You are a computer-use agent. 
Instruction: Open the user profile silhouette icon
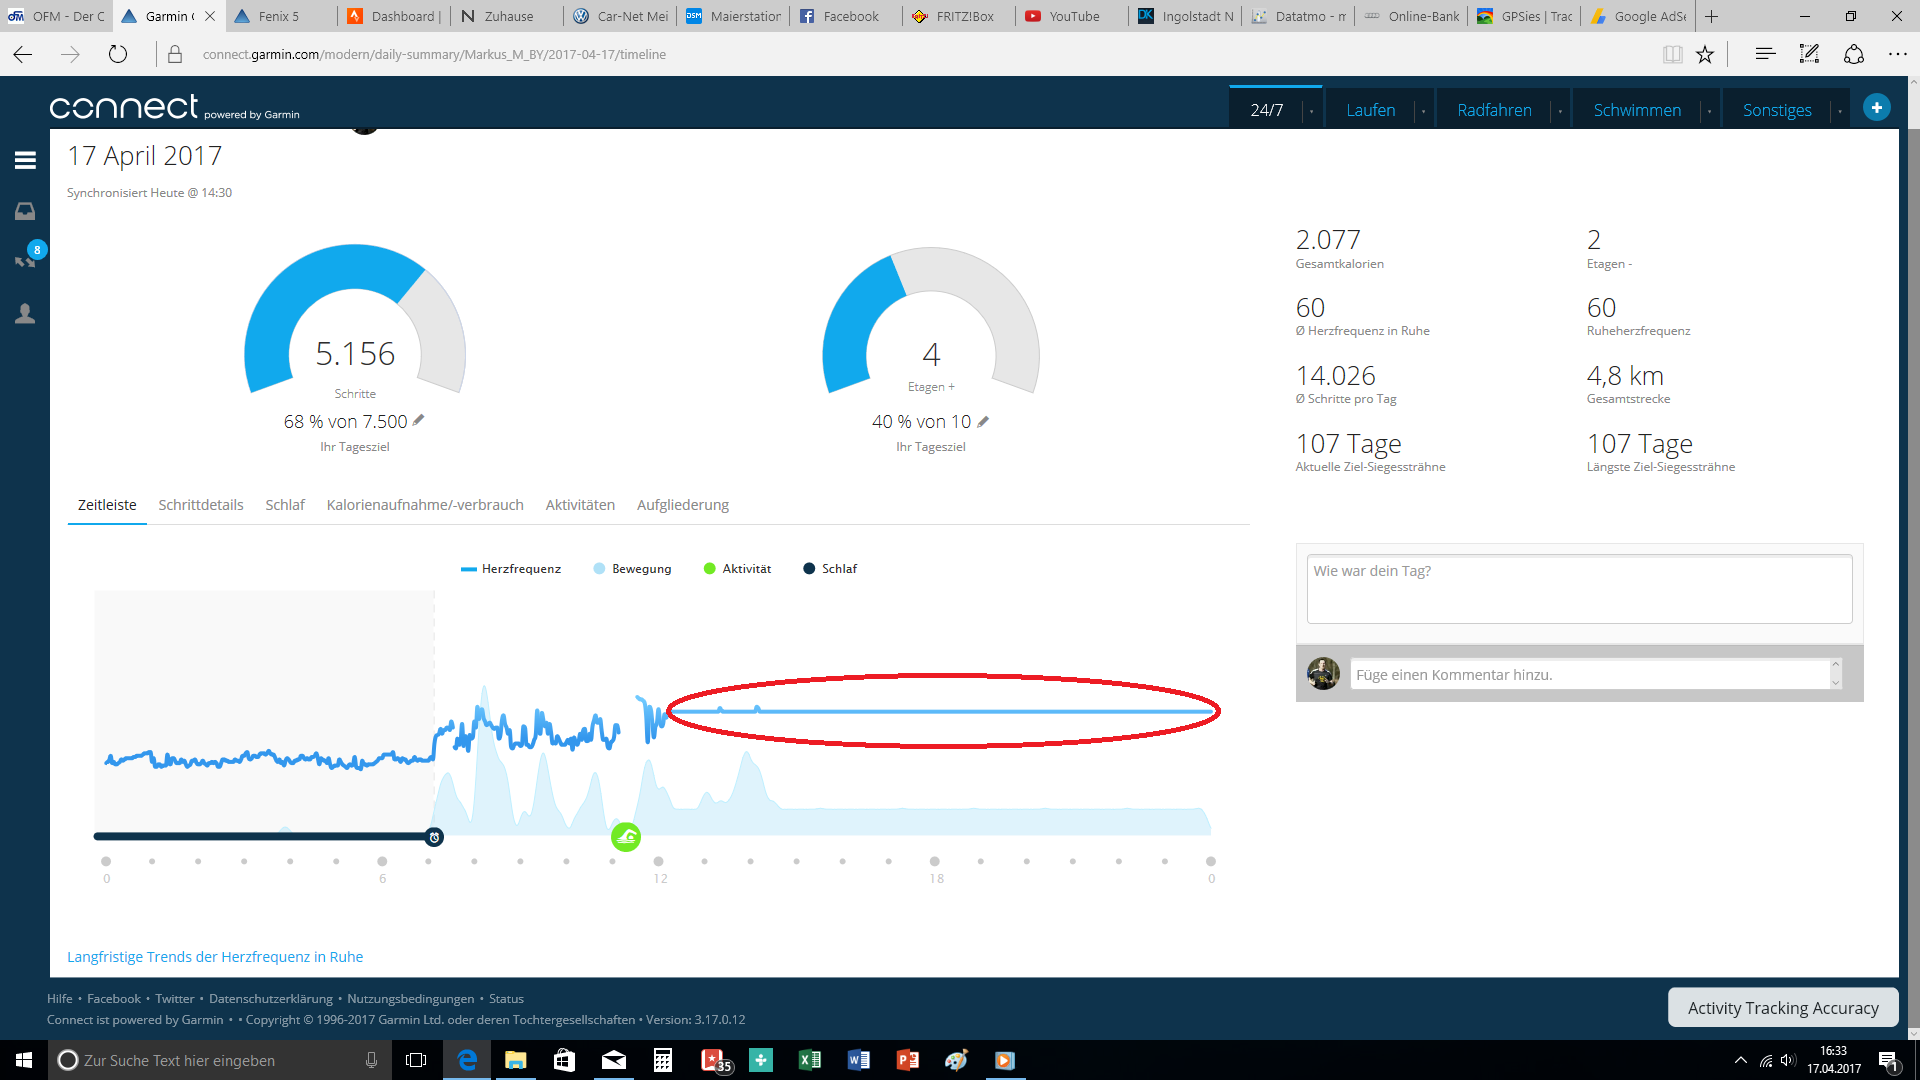[x=25, y=314]
